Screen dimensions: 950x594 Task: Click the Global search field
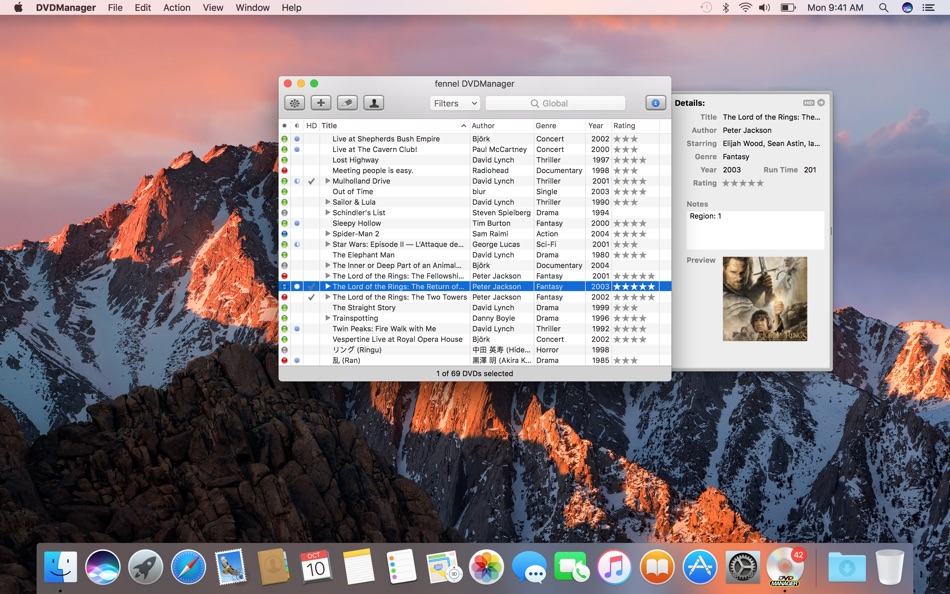click(x=555, y=104)
